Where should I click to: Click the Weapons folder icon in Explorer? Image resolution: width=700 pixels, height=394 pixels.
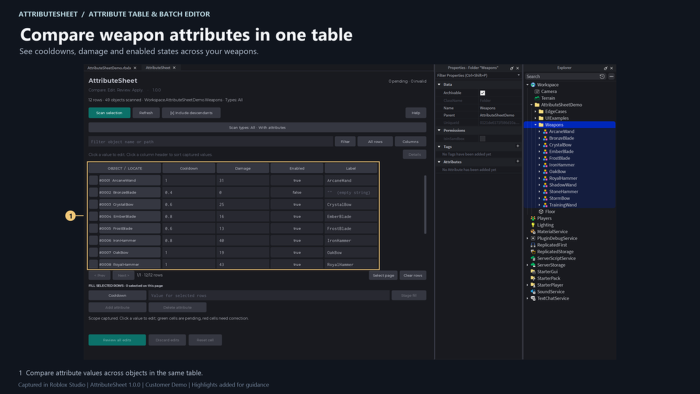[541, 125]
